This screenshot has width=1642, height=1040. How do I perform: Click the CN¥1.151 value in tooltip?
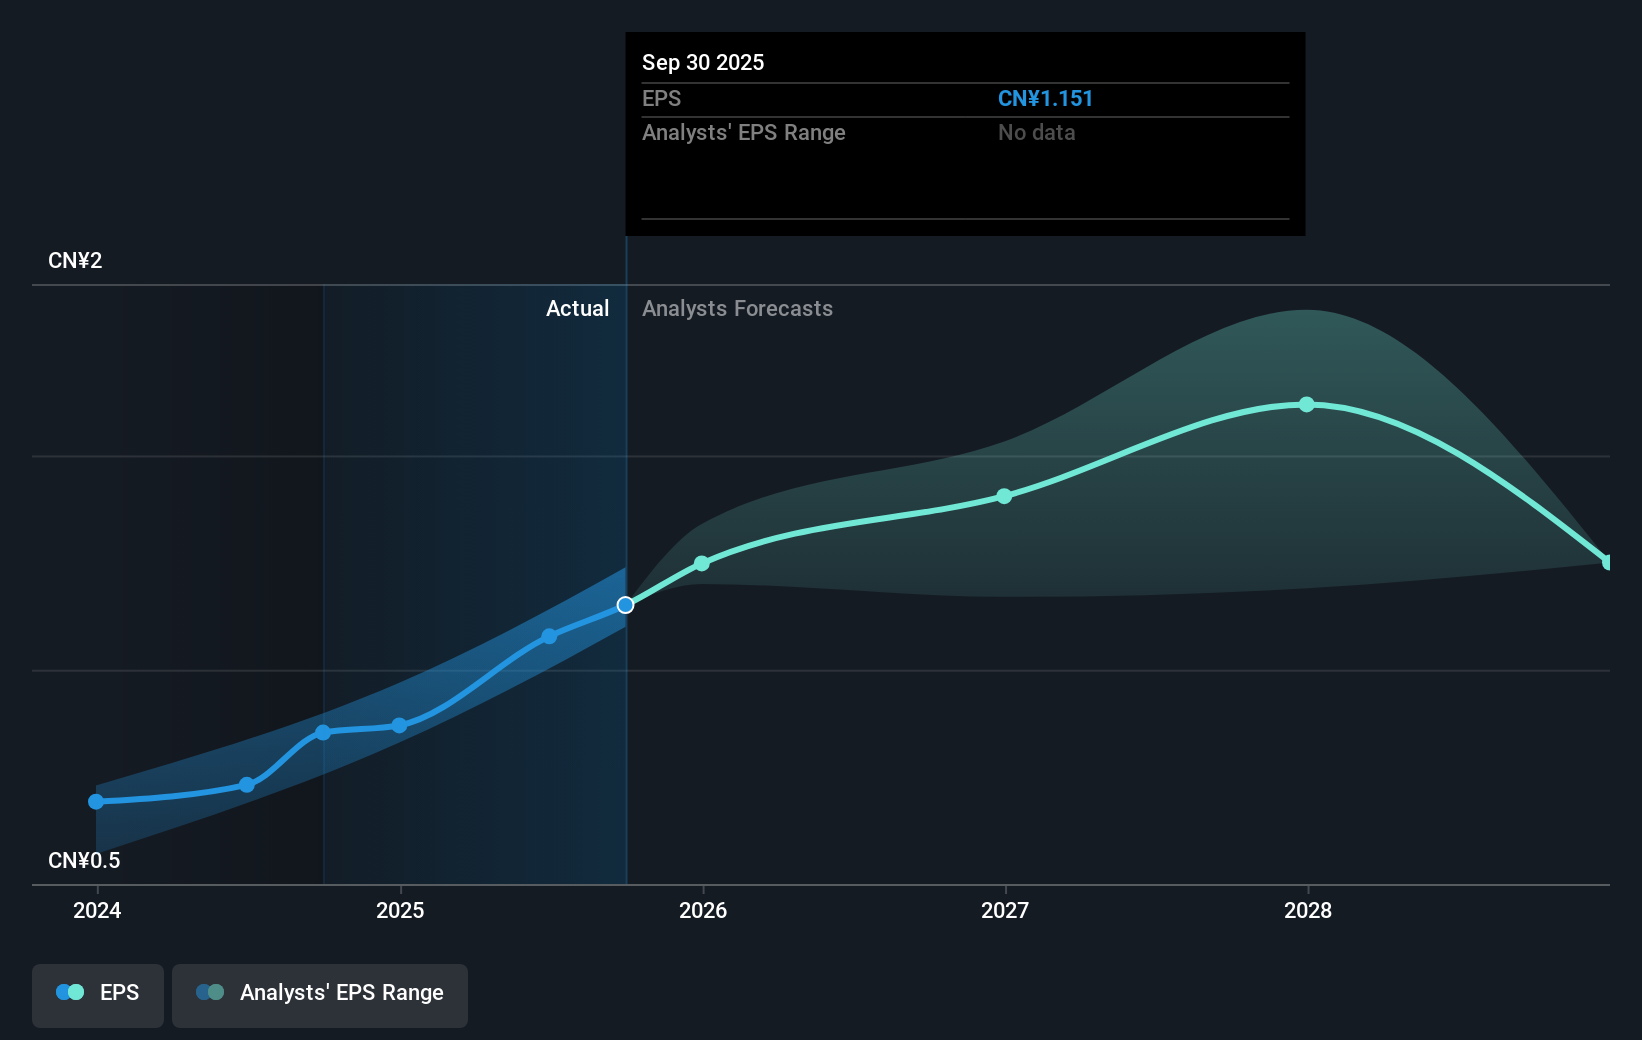point(1045,99)
